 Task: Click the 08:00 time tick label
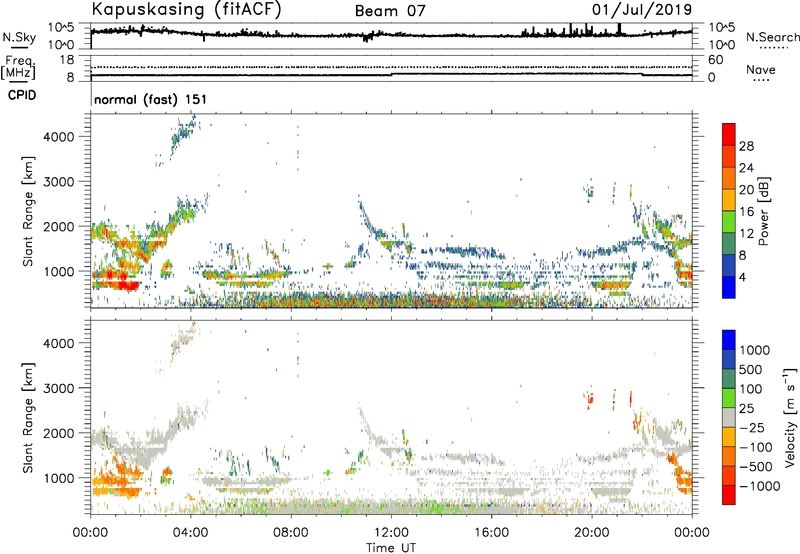click(291, 533)
